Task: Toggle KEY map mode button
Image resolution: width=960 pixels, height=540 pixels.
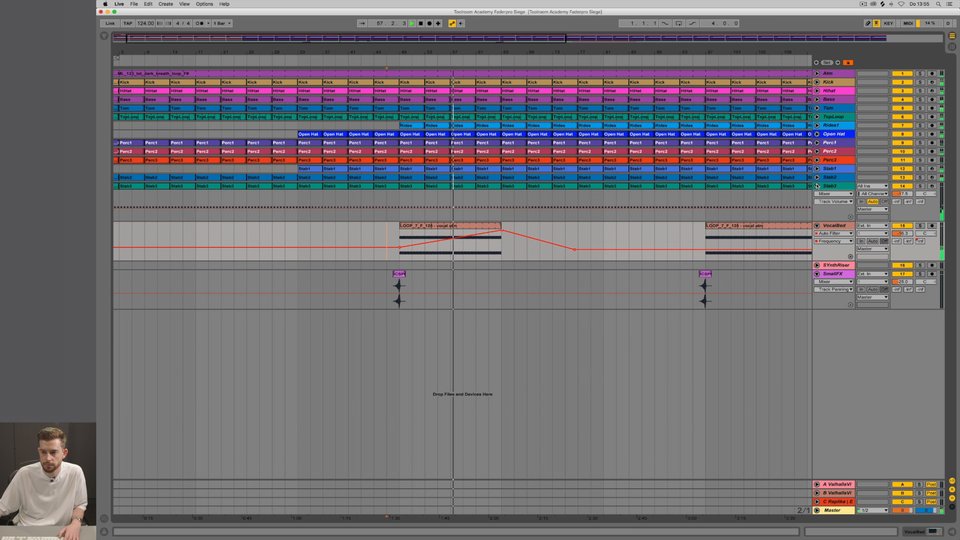Action: [x=888, y=23]
